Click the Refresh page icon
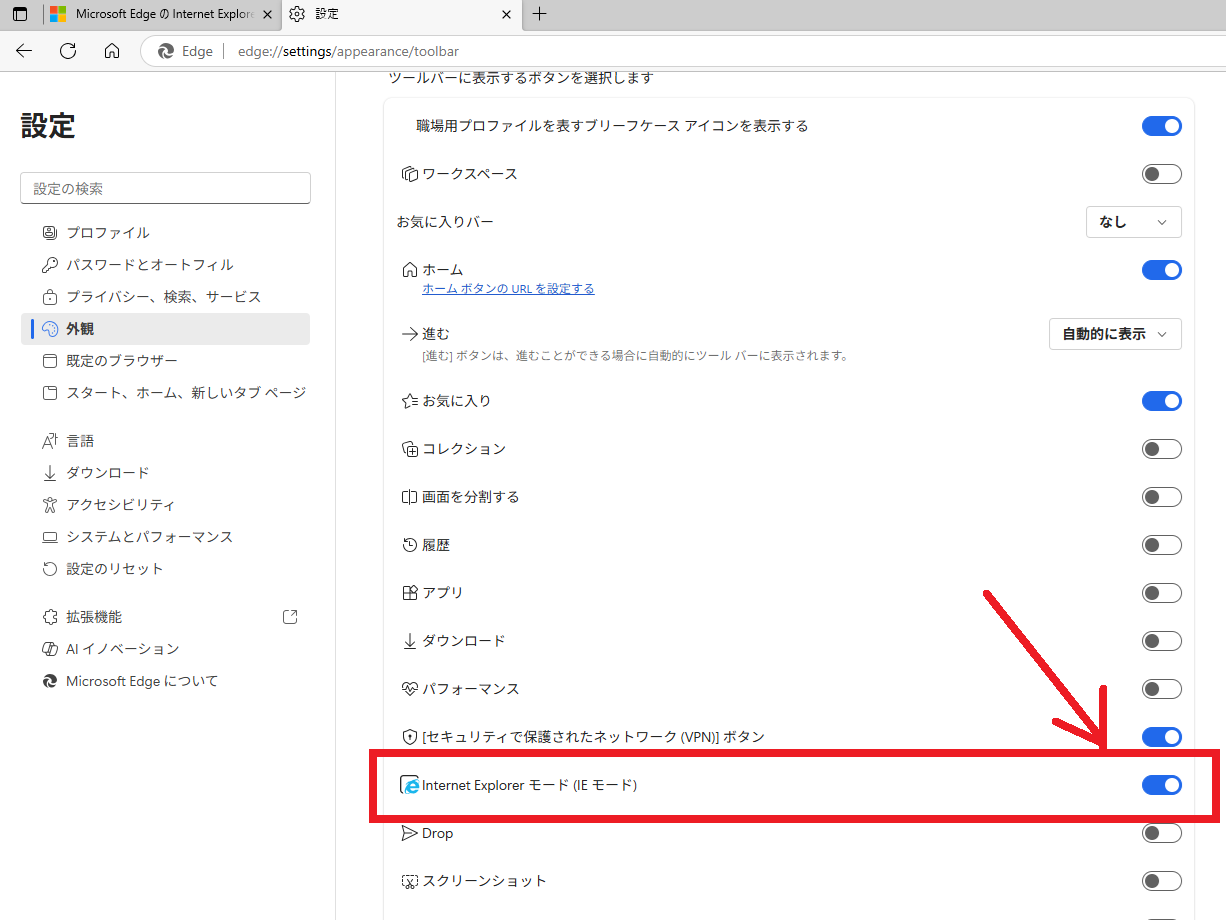This screenshot has width=1226, height=920. click(x=68, y=51)
